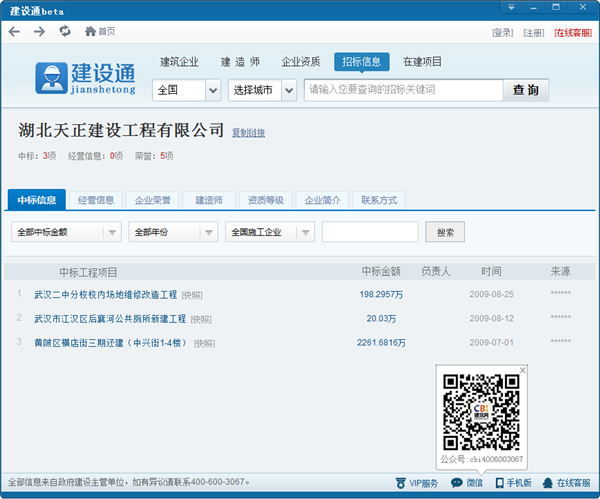Viewport: 600px width, 499px height.
Task: Select the 企业荣誉 tab
Action: (x=153, y=200)
